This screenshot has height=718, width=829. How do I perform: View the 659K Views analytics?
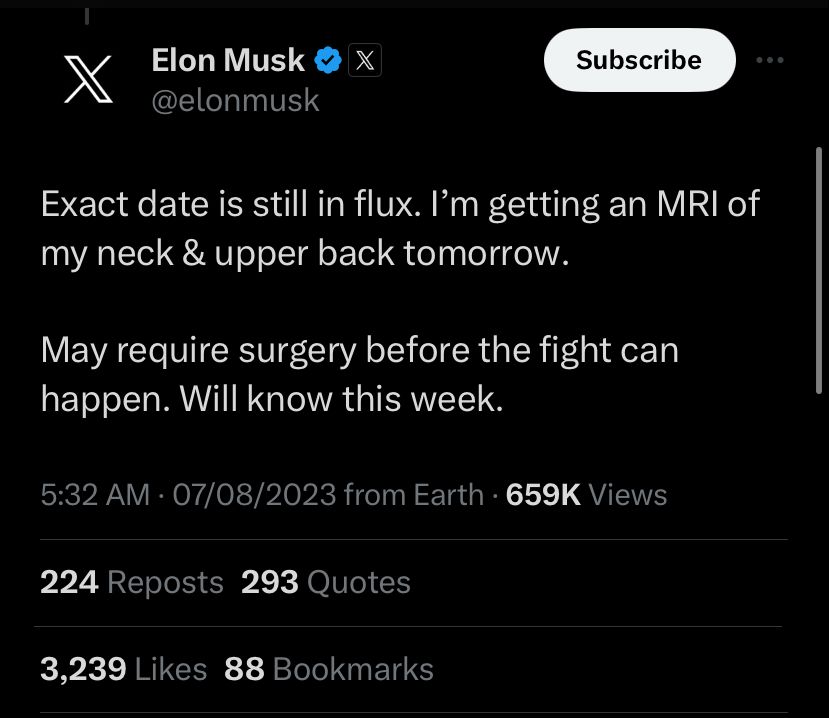click(x=587, y=495)
